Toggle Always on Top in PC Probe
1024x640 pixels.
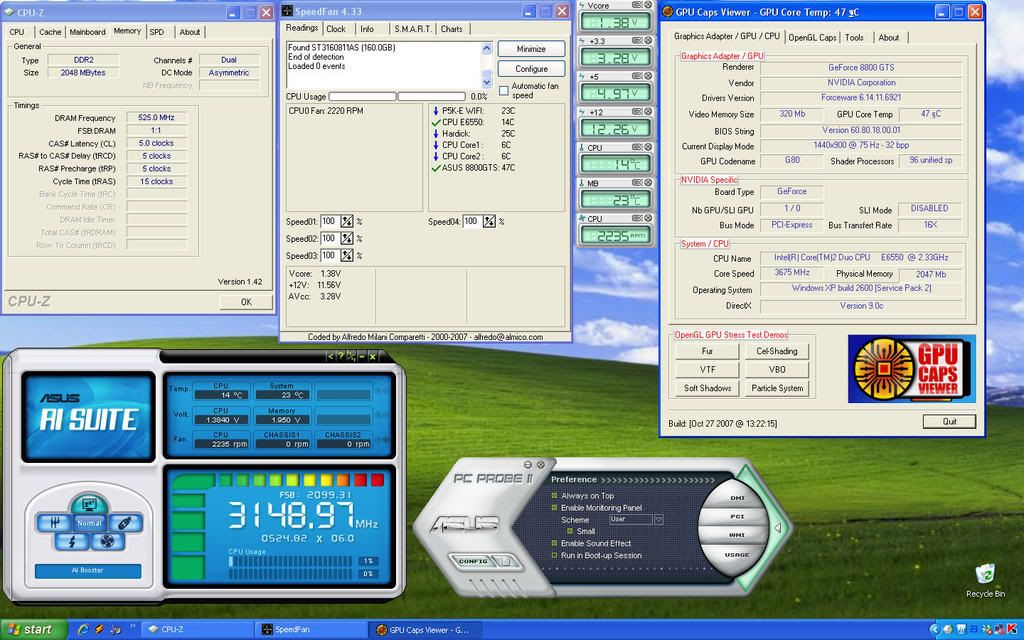point(555,496)
